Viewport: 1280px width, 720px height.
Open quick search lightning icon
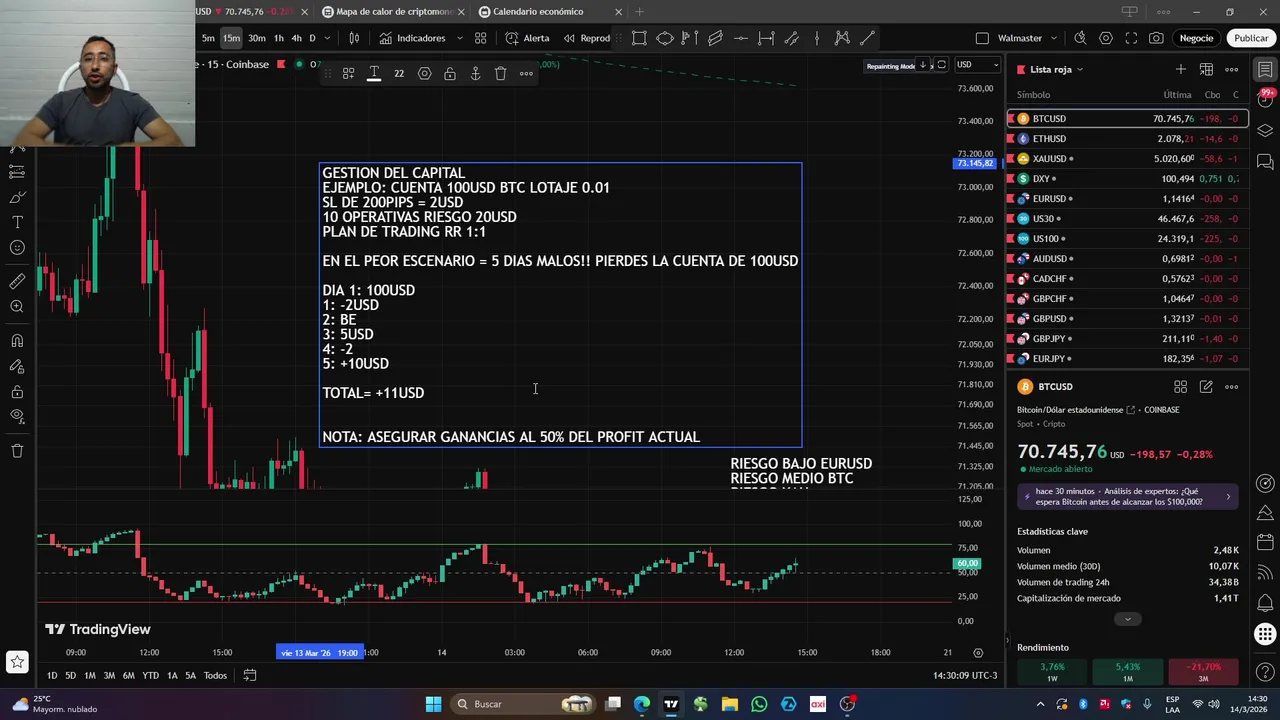pos(1080,38)
